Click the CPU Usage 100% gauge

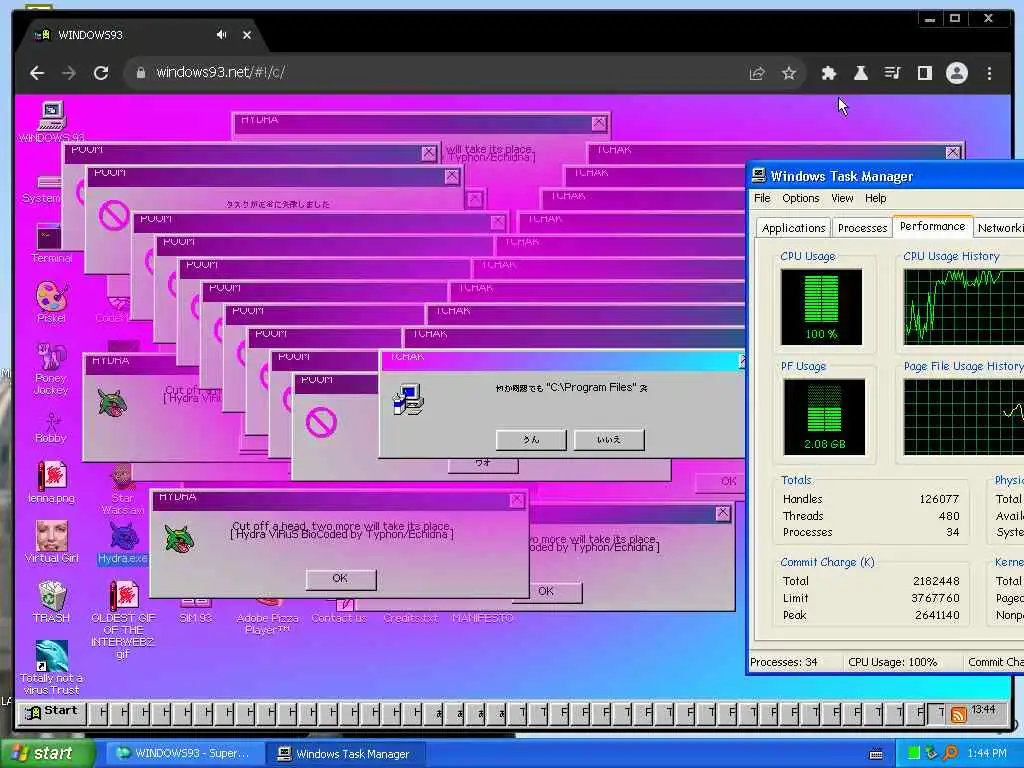click(822, 307)
